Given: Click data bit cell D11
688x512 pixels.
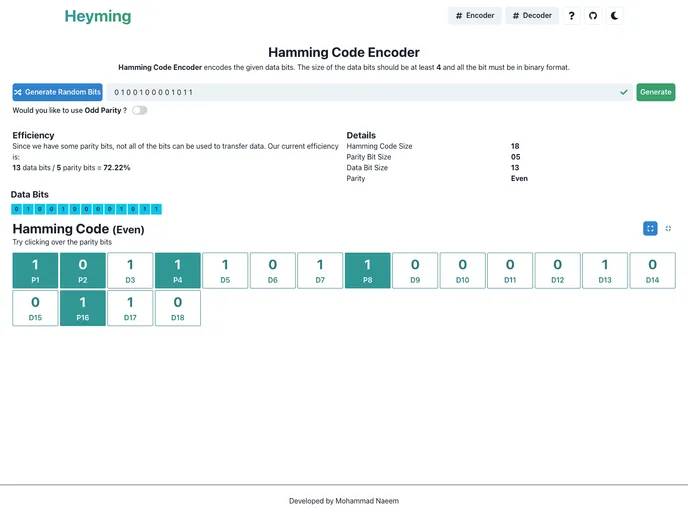Looking at the screenshot, I should tap(510, 270).
